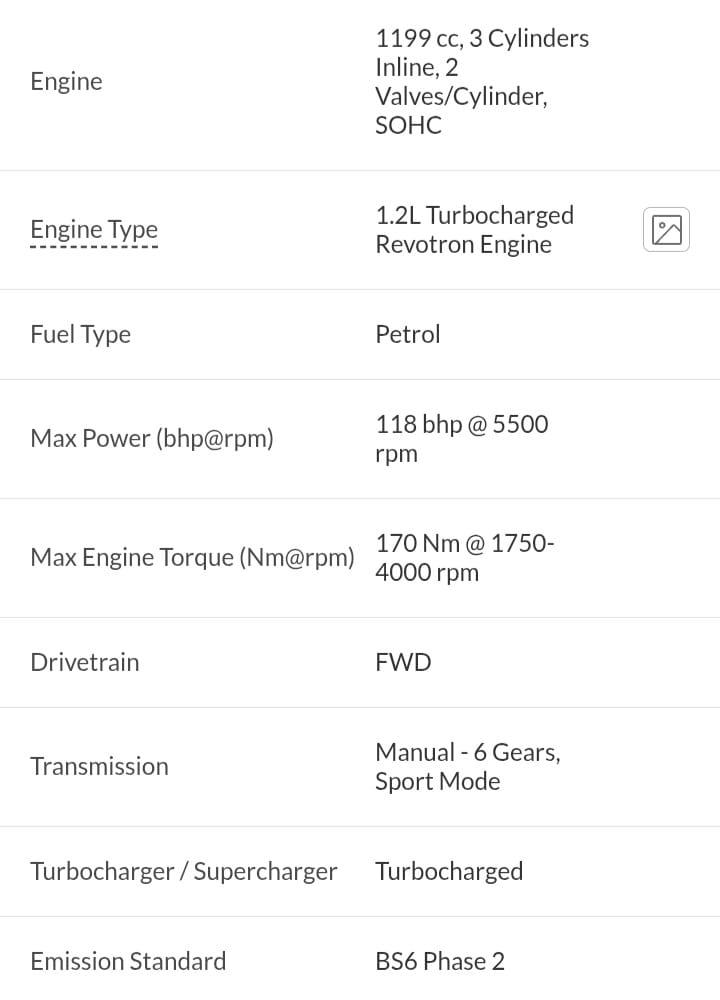Image resolution: width=720 pixels, height=1000 pixels.
Task: Click the 1199 cc engine specification text
Action: click(x=481, y=82)
